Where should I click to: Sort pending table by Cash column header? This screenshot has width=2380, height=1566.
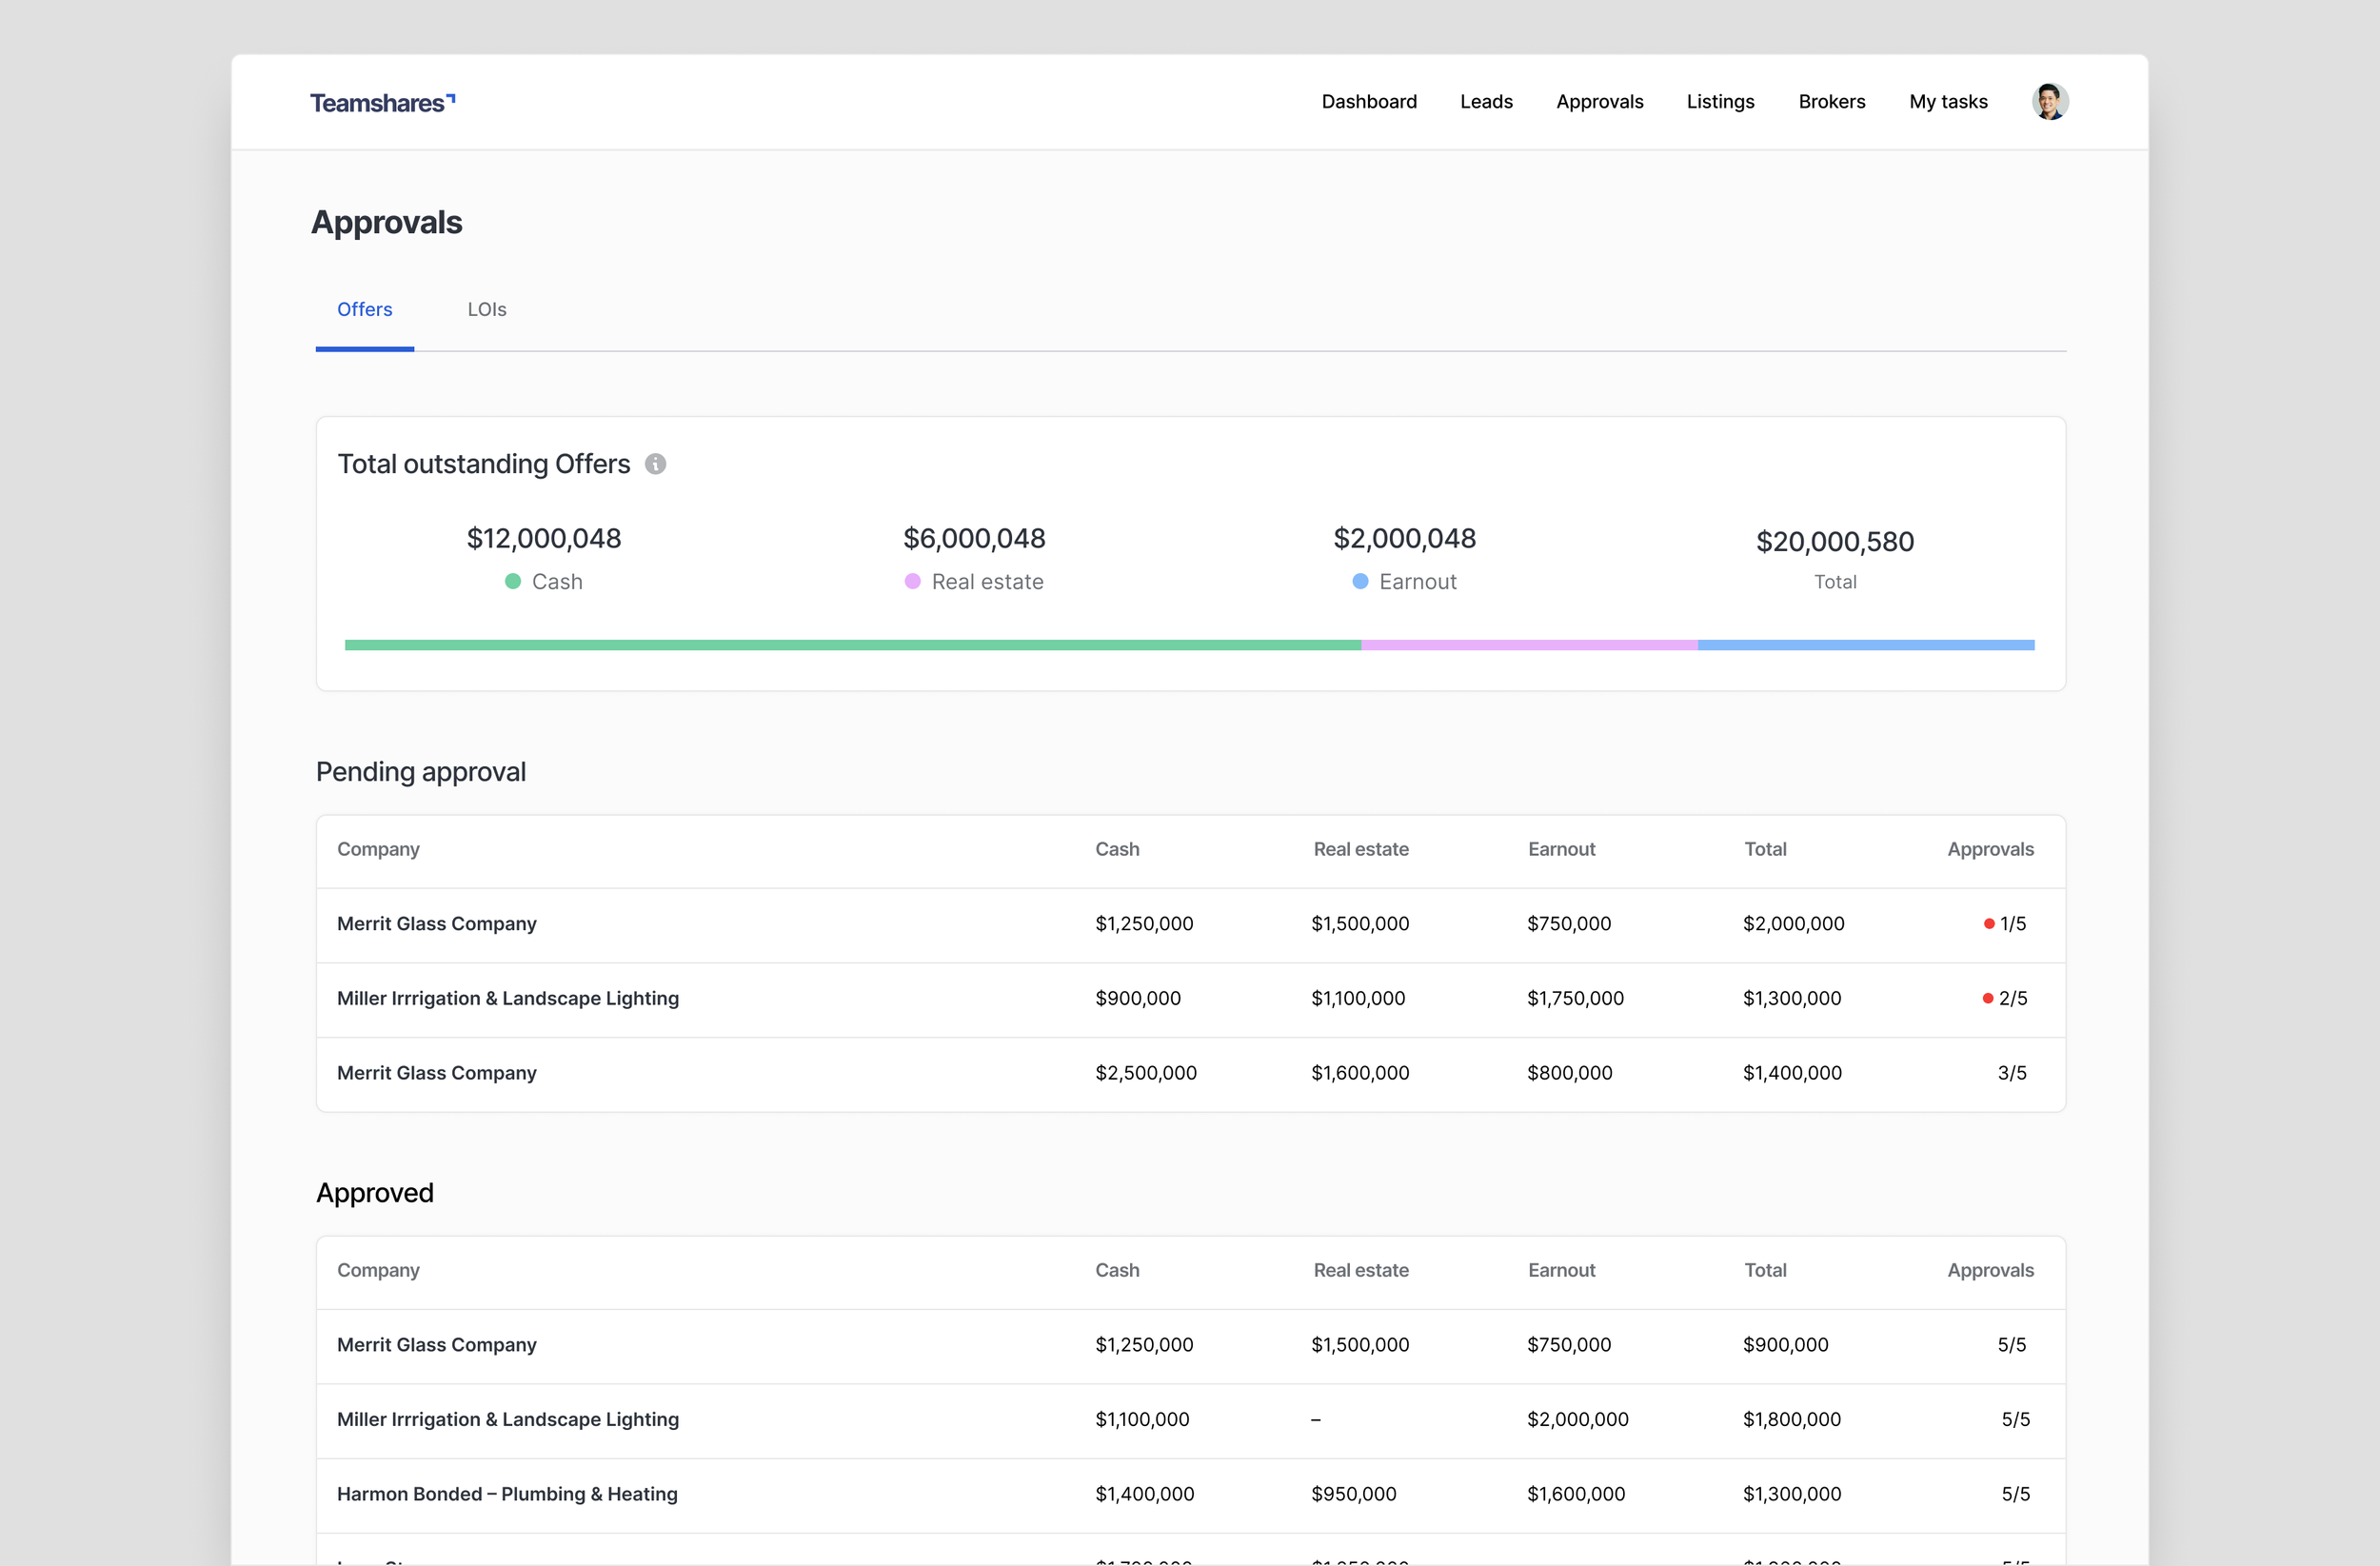coord(1117,850)
